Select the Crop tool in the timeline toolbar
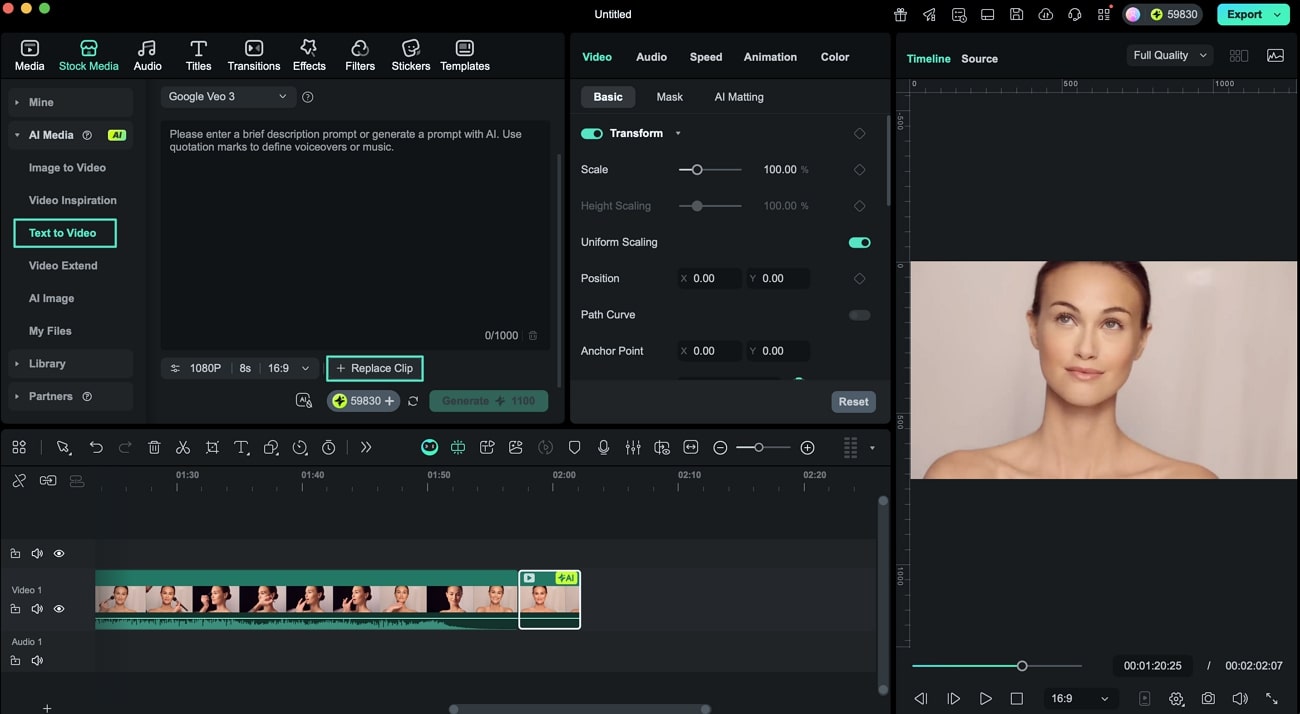The width and height of the screenshot is (1300, 714). [x=212, y=447]
